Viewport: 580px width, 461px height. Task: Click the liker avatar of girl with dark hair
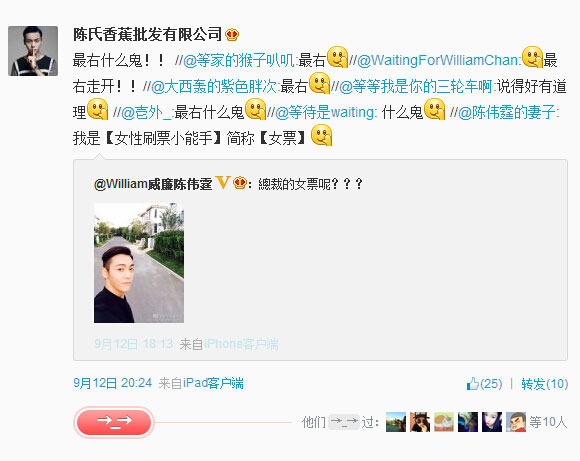(492, 422)
